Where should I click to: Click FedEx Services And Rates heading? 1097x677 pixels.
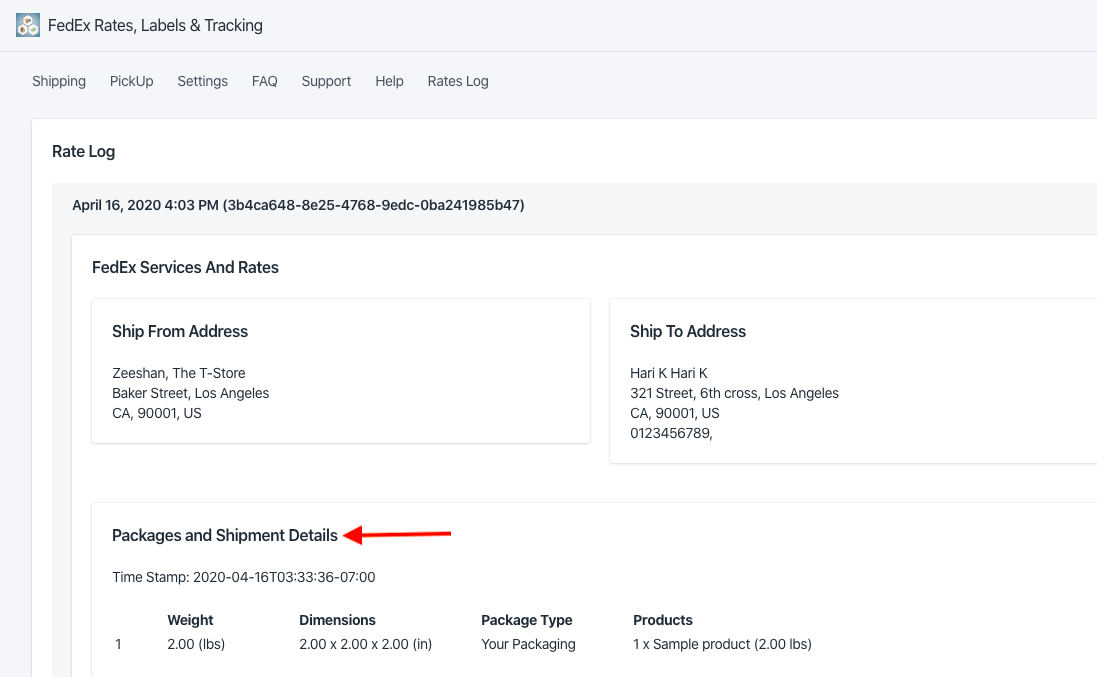click(185, 267)
